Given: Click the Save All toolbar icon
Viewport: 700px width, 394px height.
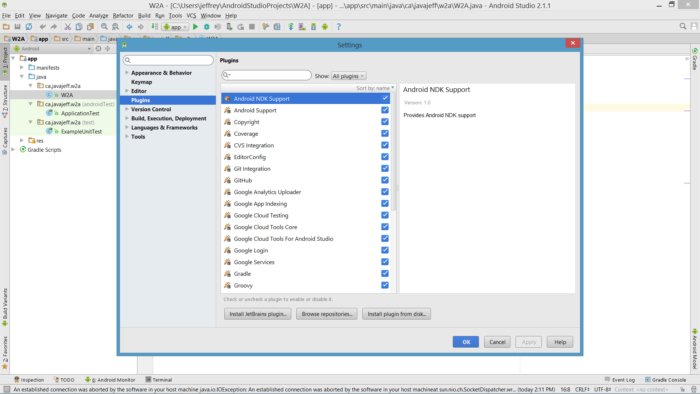Looking at the screenshot, I should click(x=17, y=27).
